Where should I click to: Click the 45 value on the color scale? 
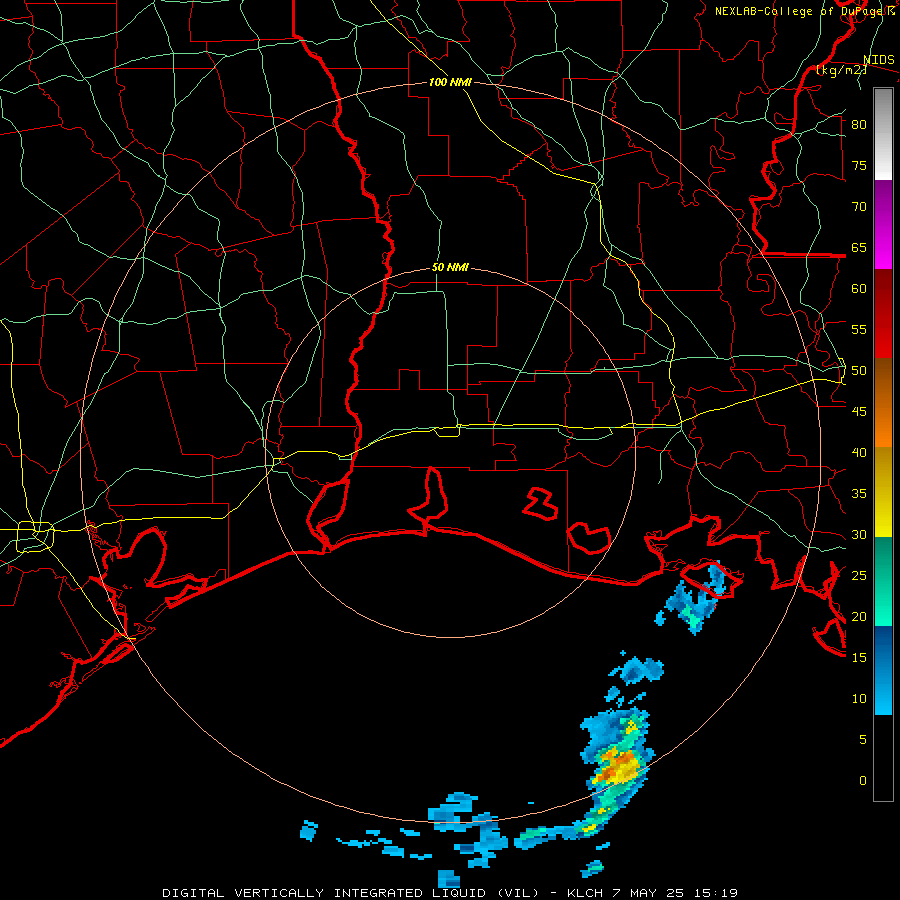coord(859,412)
